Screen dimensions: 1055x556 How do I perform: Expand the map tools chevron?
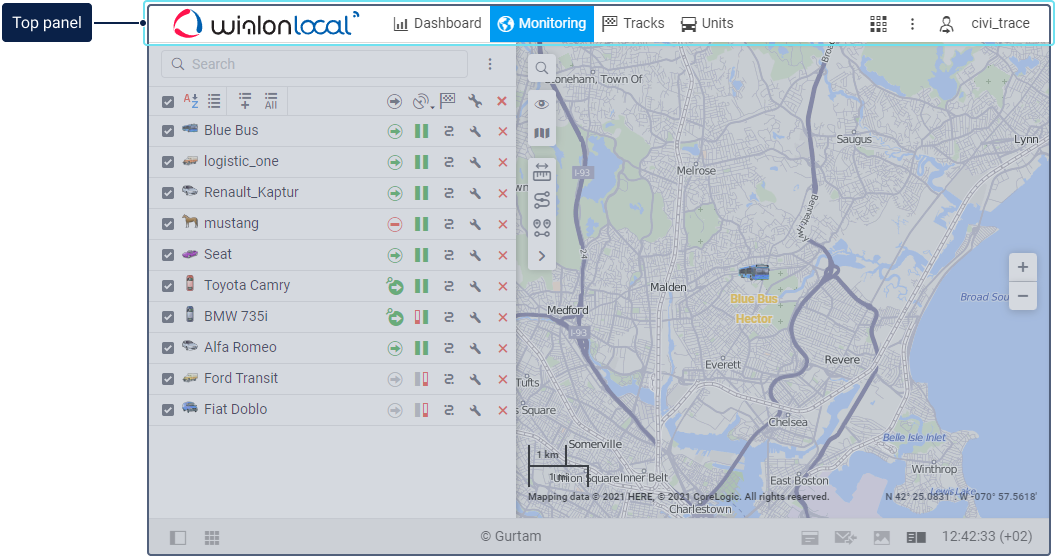click(x=542, y=256)
